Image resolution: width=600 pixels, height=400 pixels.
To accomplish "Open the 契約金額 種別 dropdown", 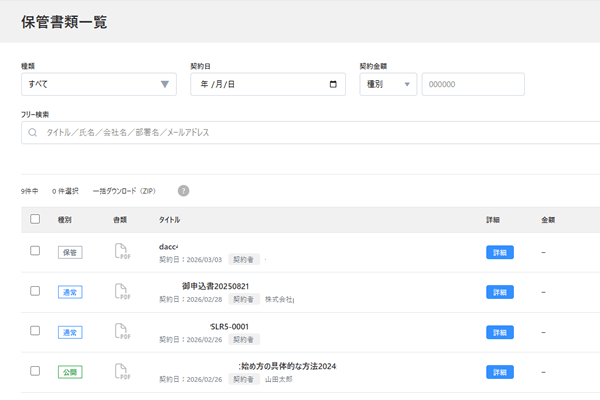I will point(388,84).
